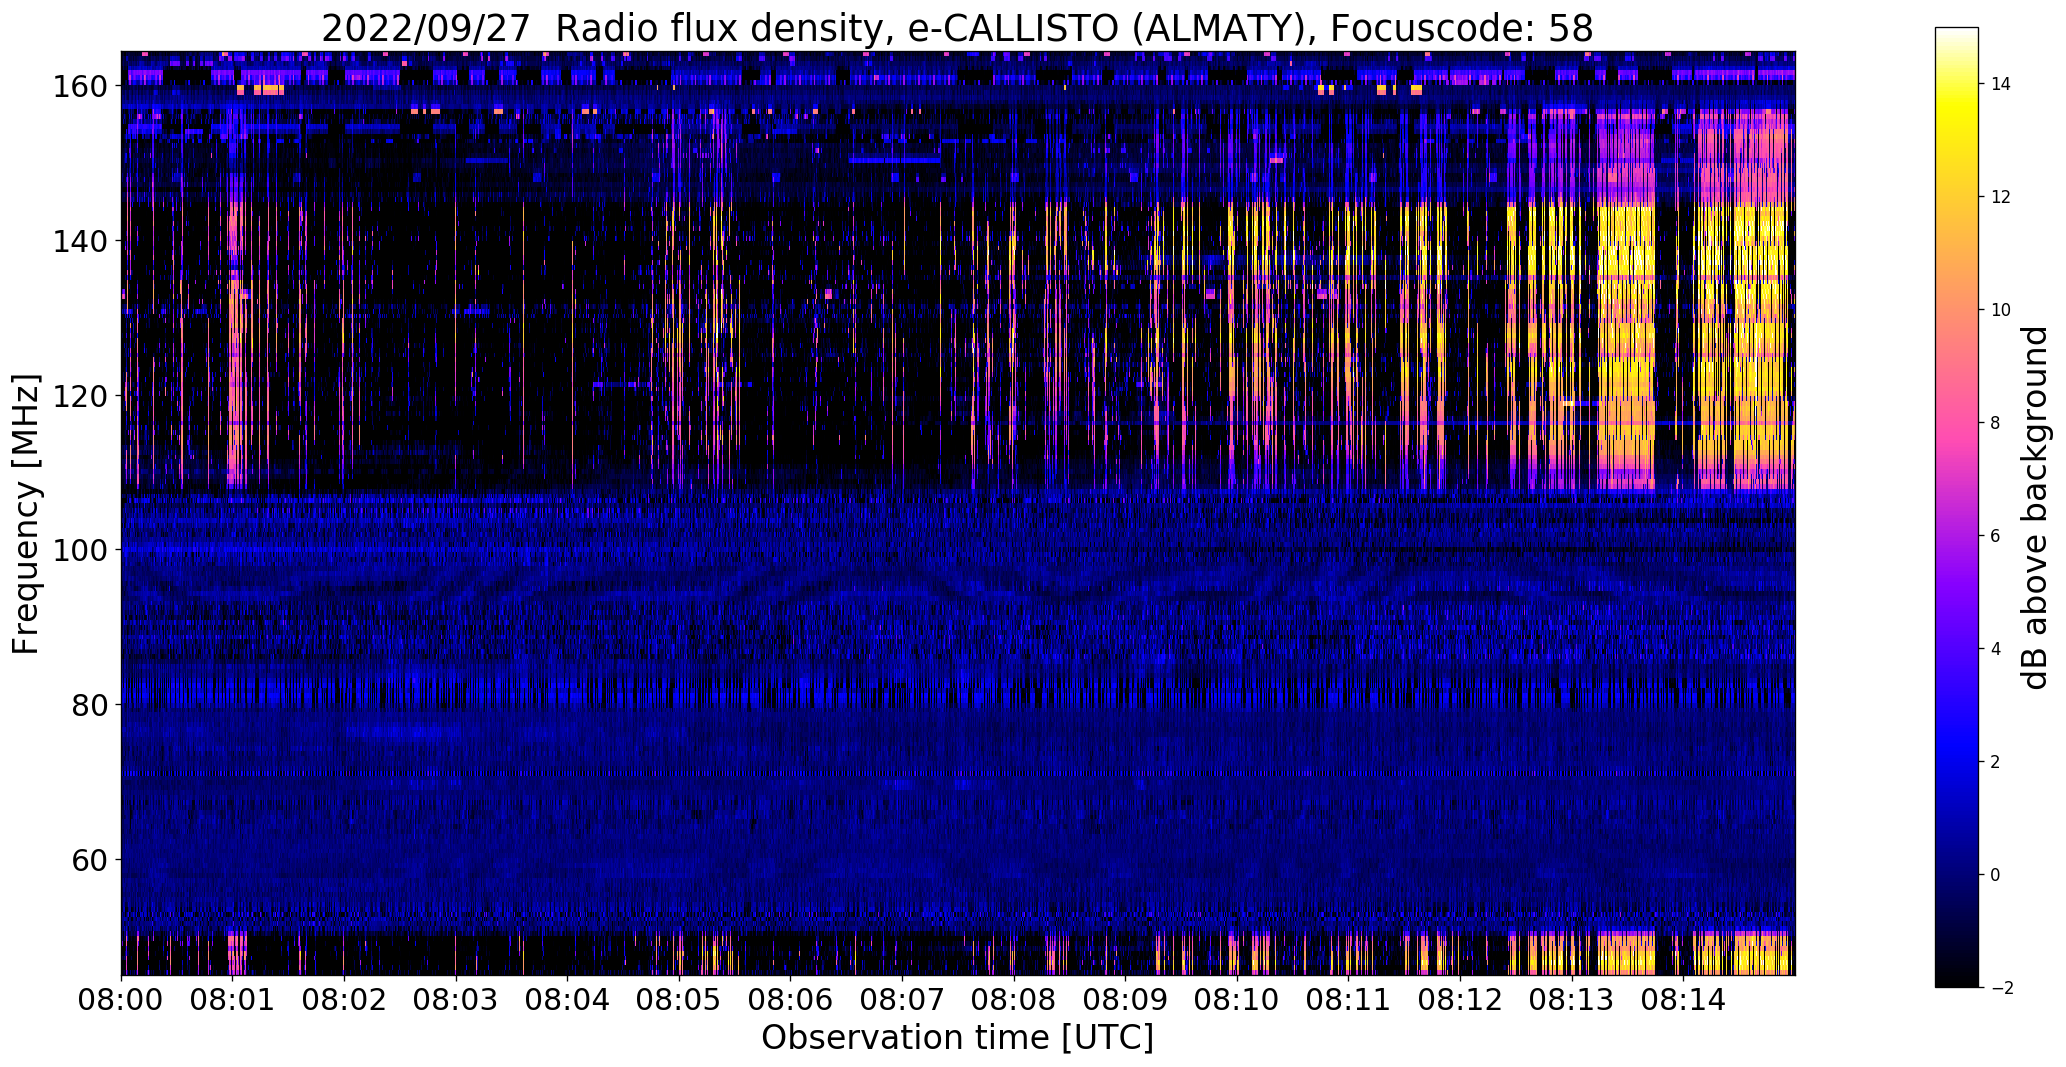Viewport: 2066px width, 1067px height.
Task: Click the 08:09 time tick label
Action: pos(1125,1000)
